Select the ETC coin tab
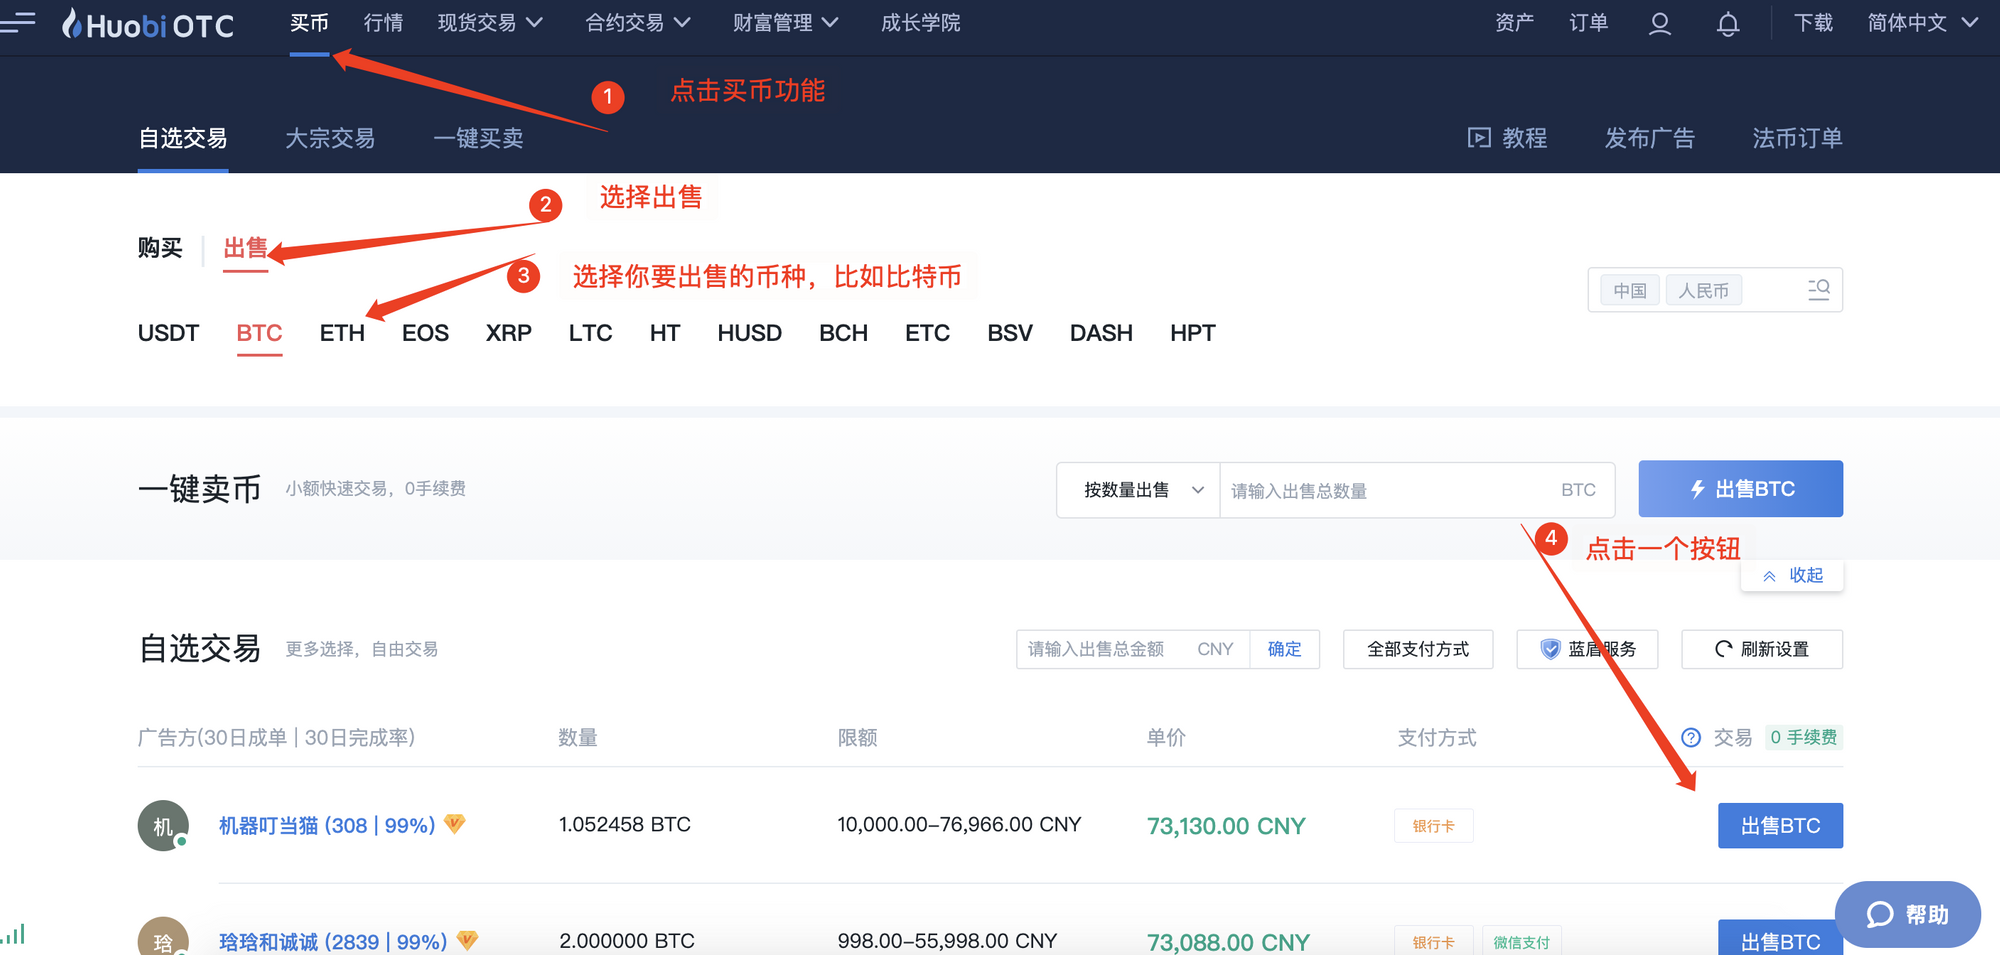The width and height of the screenshot is (2000, 955). [927, 333]
